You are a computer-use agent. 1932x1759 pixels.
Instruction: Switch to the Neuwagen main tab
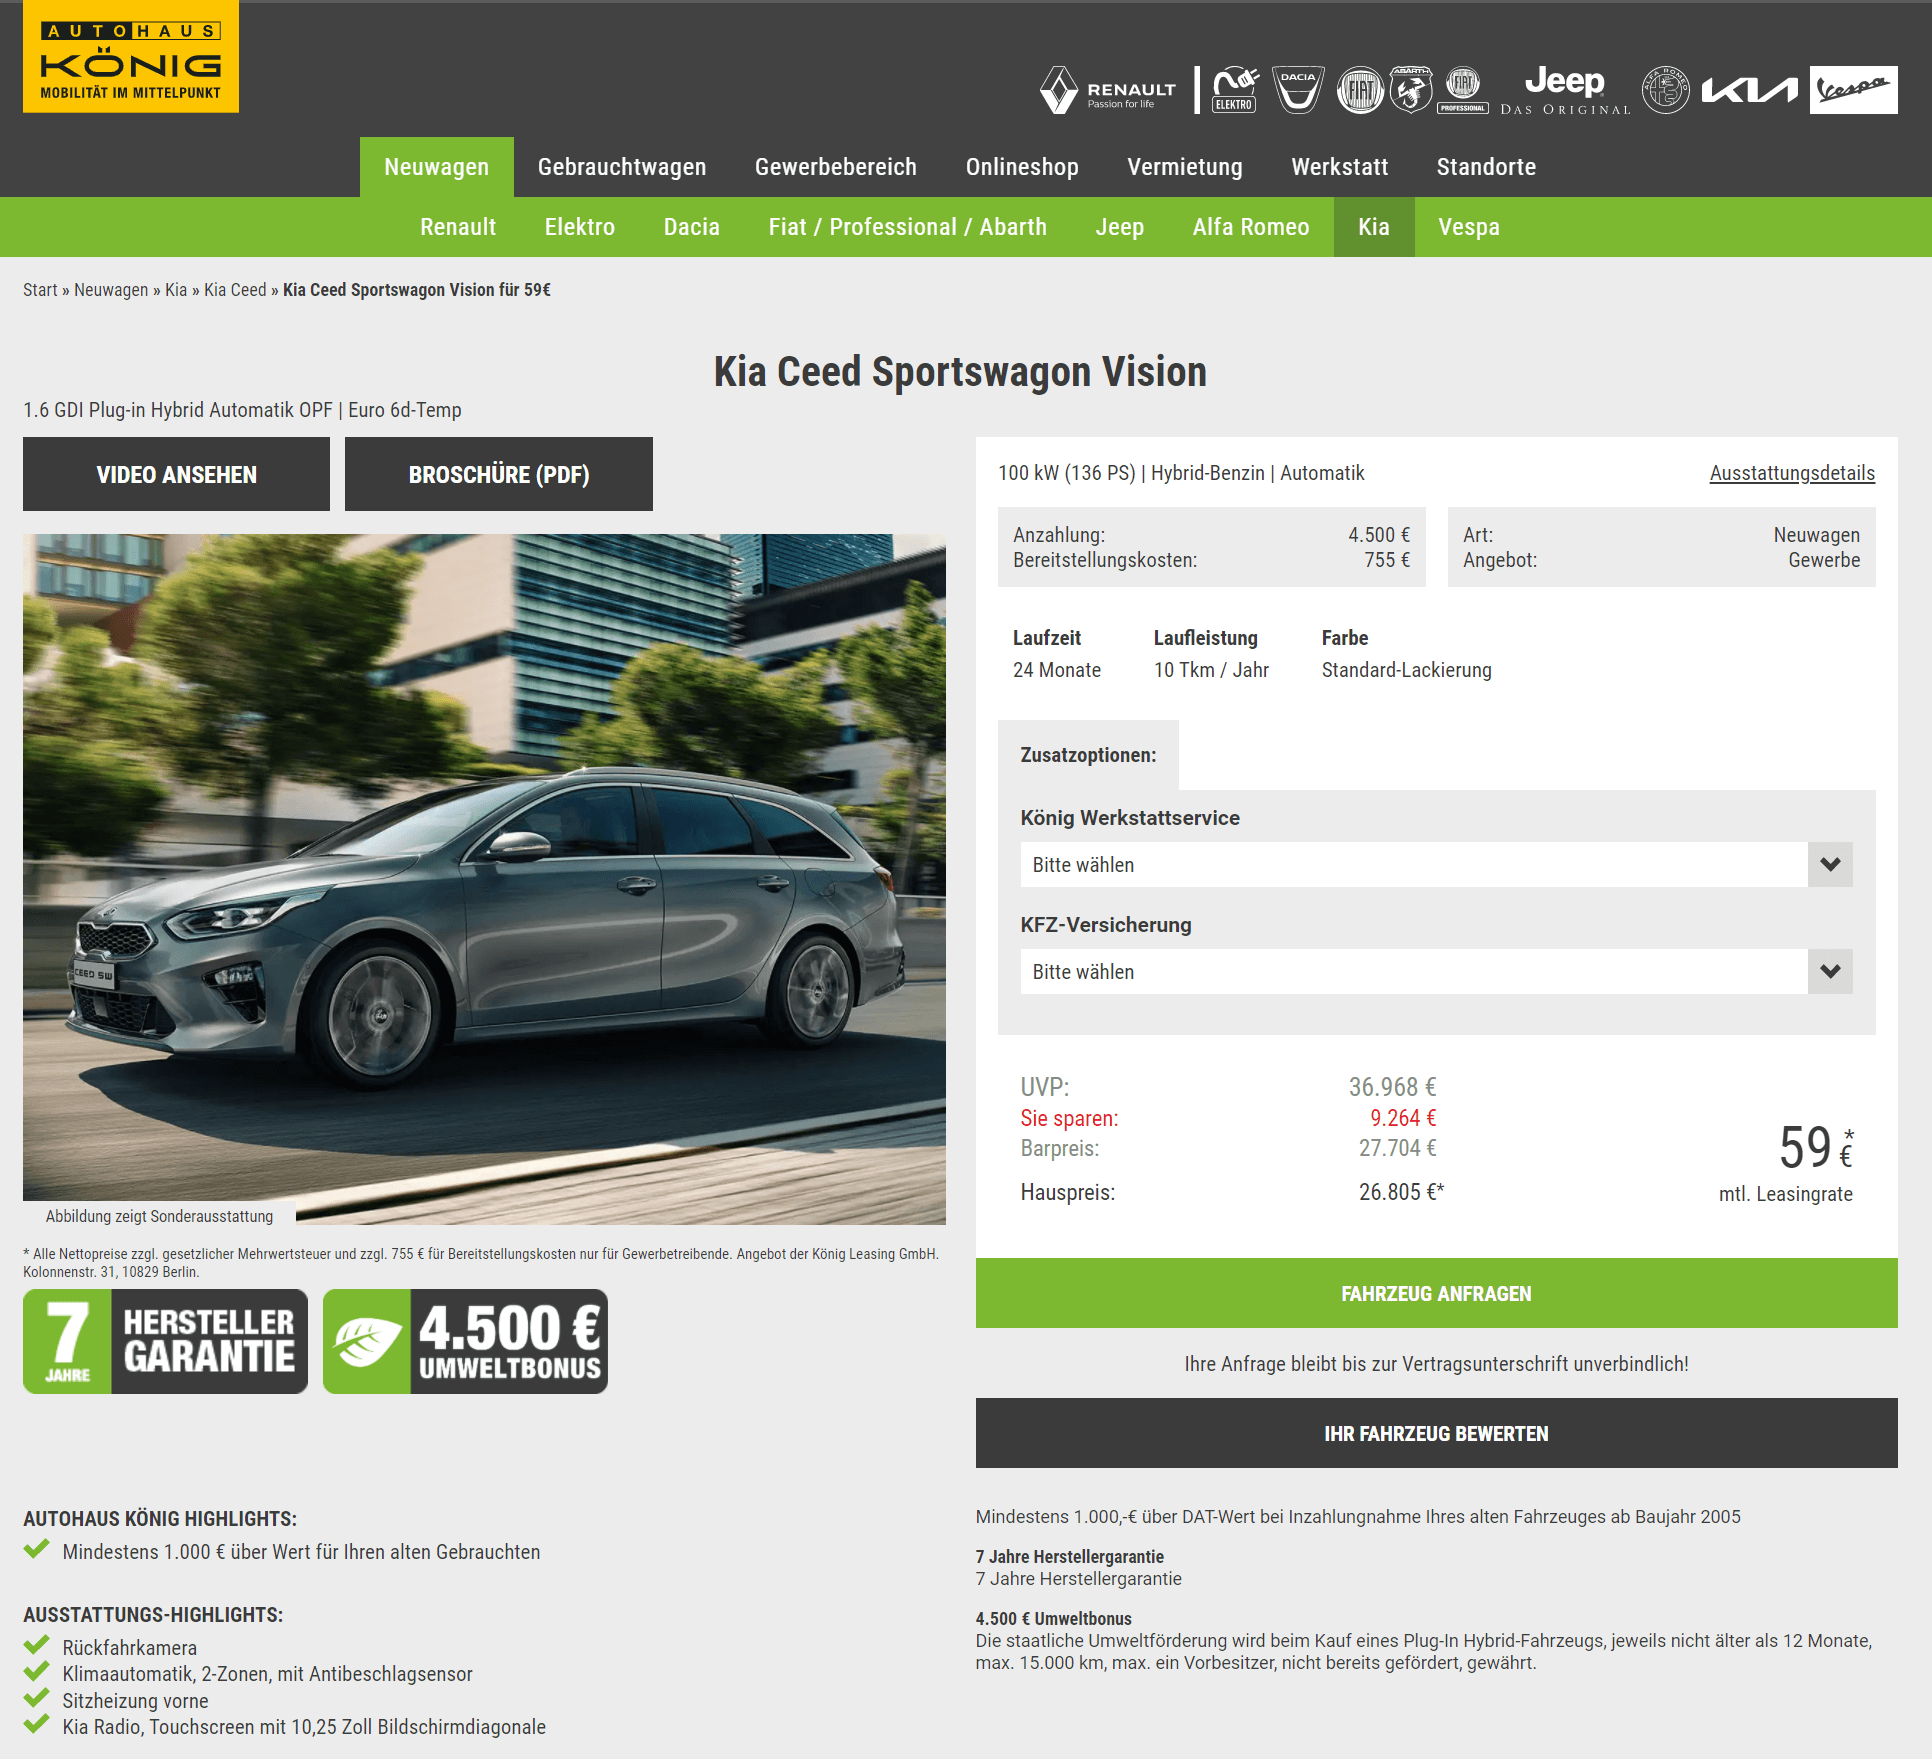[437, 167]
